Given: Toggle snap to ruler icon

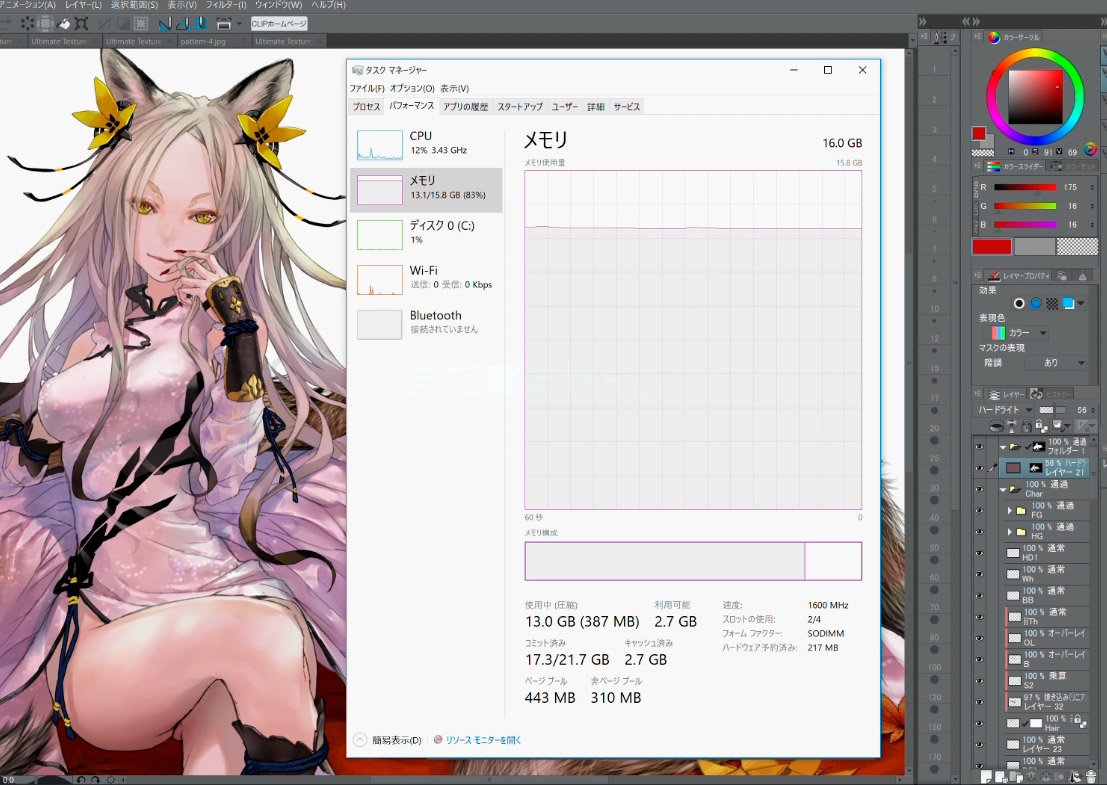Looking at the screenshot, I should pos(164,23).
